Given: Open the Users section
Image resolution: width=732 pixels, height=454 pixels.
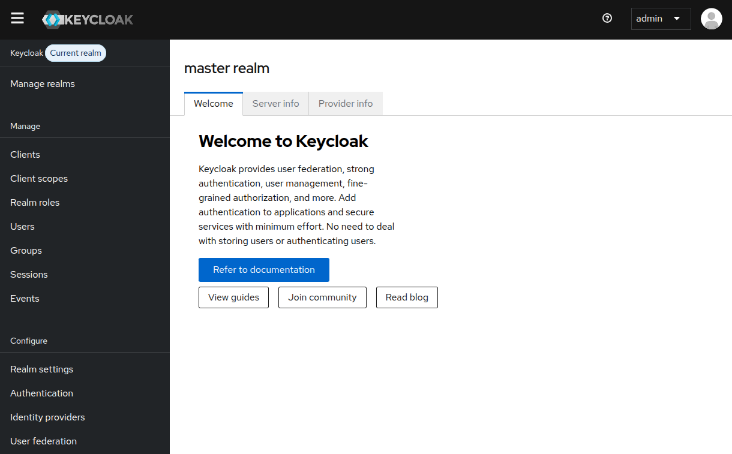Looking at the screenshot, I should (x=22, y=227).
